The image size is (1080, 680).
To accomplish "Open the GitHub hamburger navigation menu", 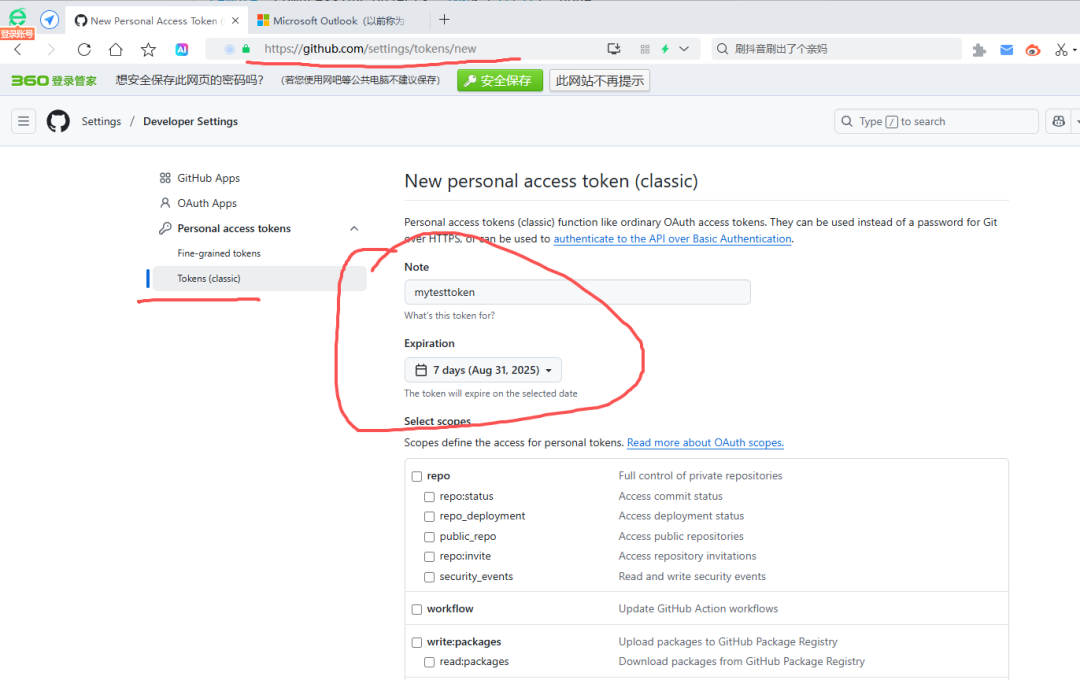I will [x=24, y=121].
